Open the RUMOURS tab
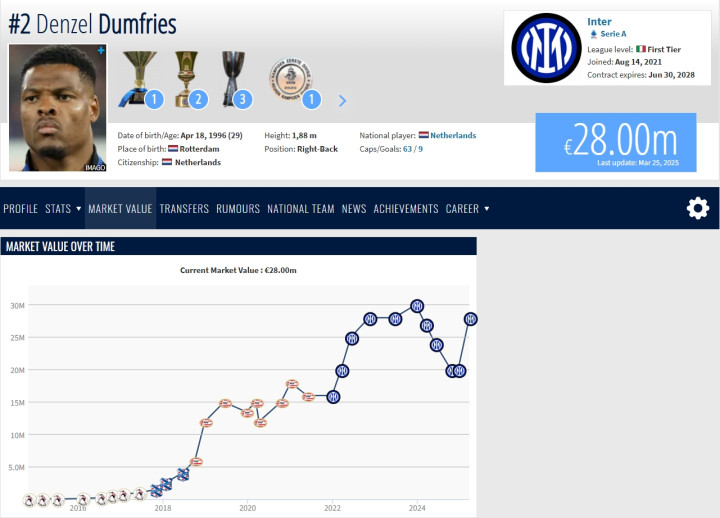The width and height of the screenshot is (720, 518). pos(238,208)
